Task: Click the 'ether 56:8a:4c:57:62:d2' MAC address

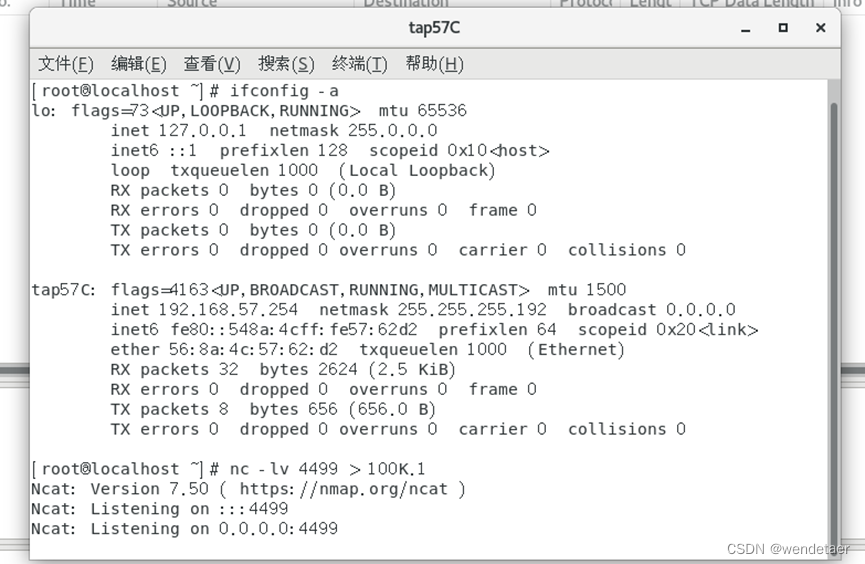Action: [224, 350]
